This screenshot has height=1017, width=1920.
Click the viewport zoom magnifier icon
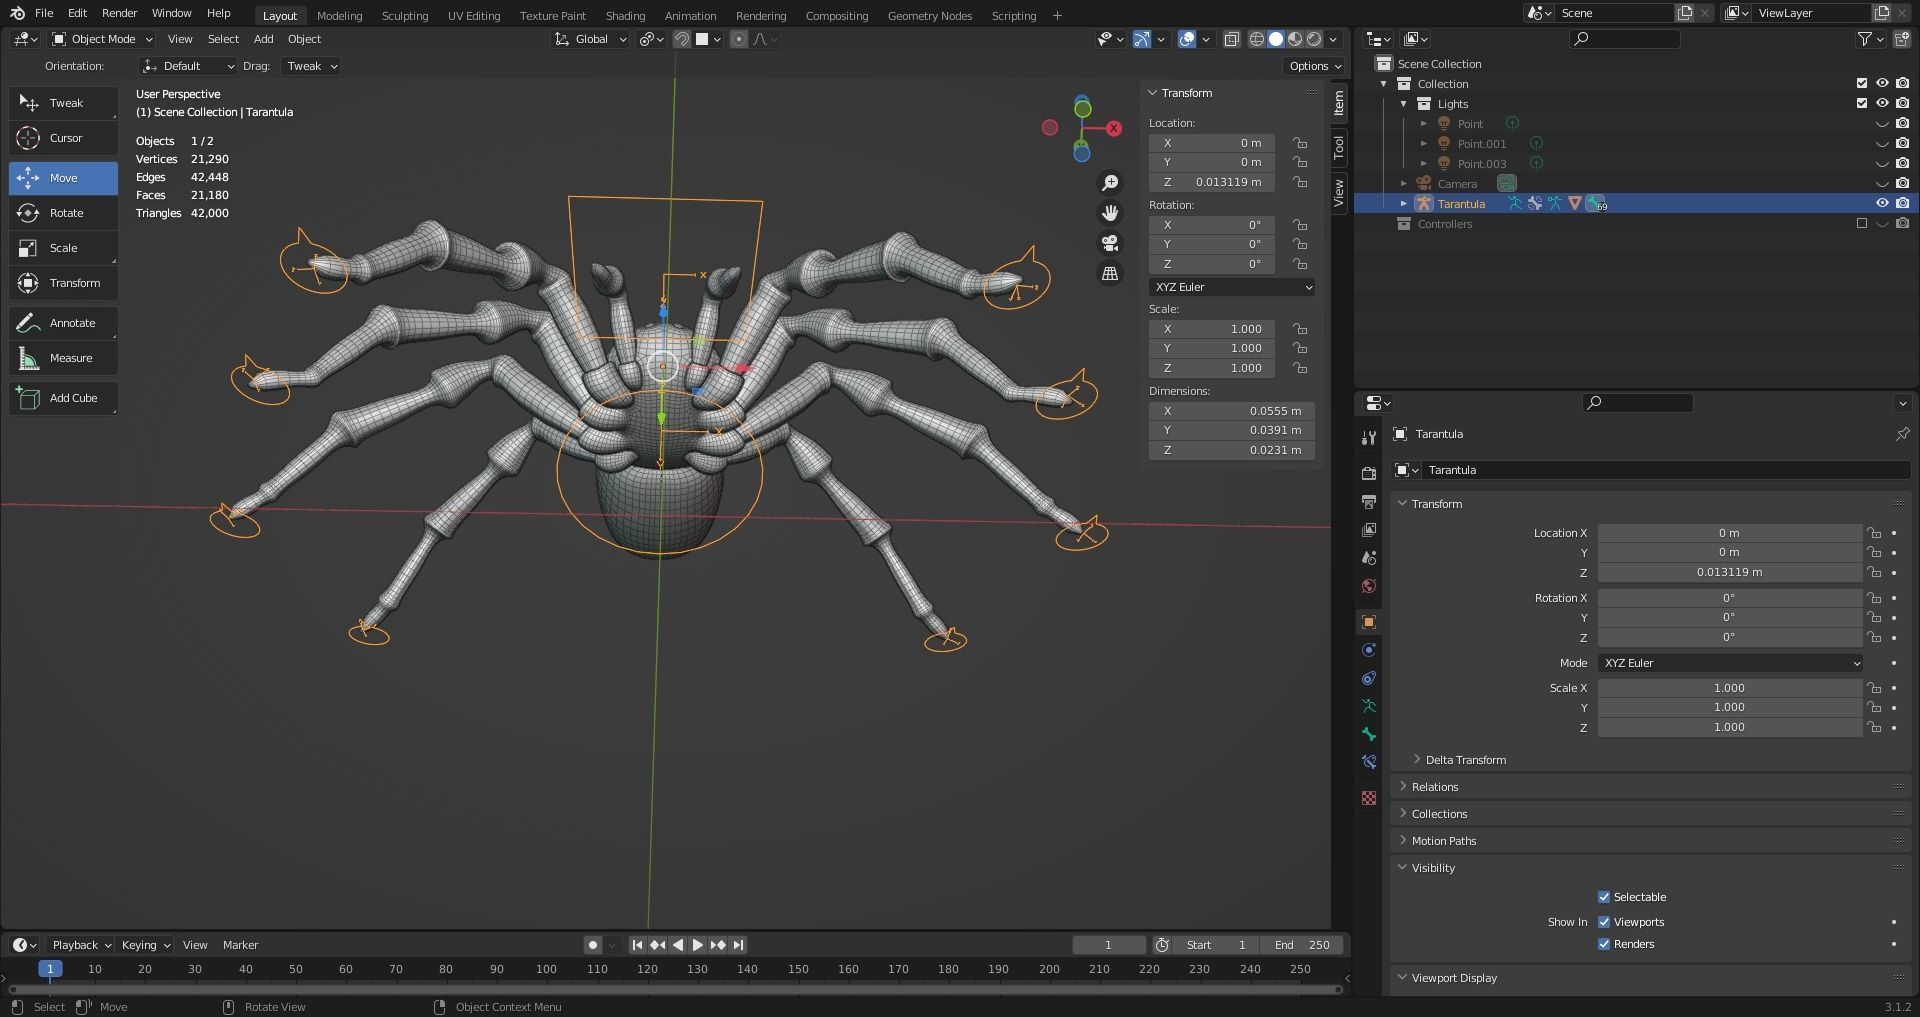1110,183
